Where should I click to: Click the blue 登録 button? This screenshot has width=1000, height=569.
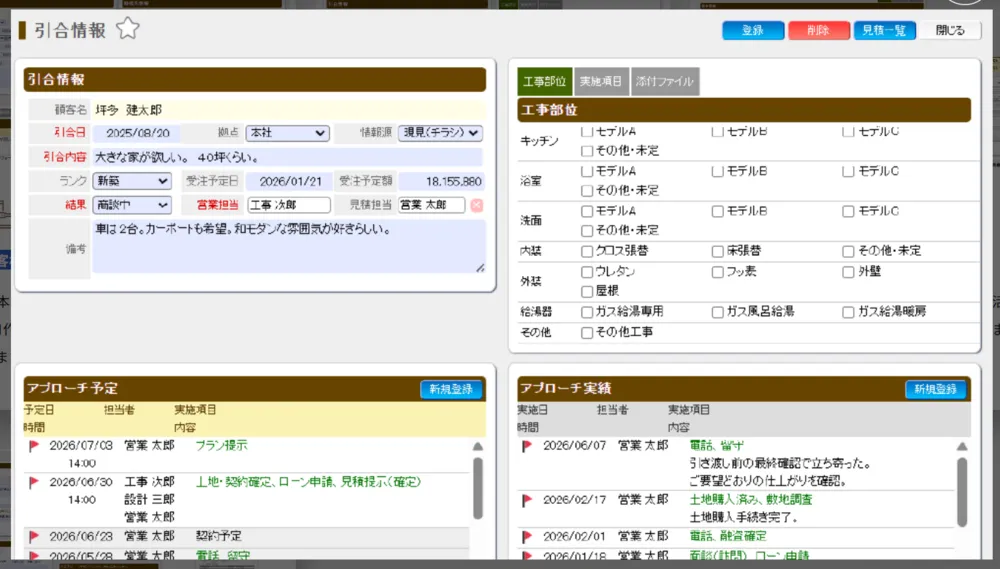(x=753, y=30)
